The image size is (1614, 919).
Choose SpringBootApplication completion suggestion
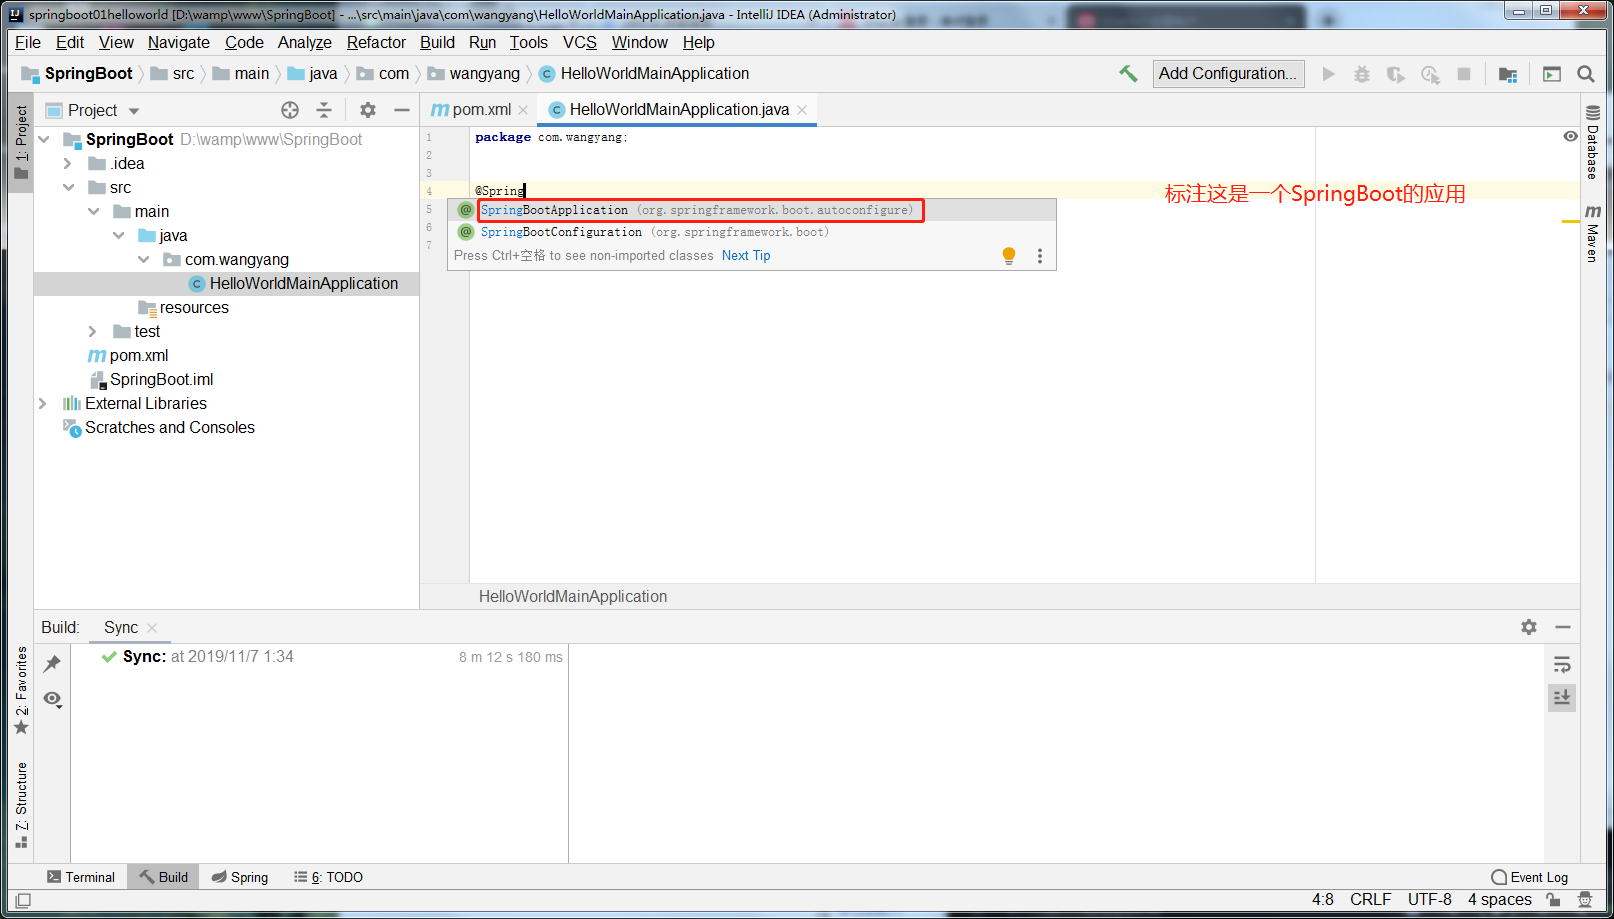(x=752, y=210)
